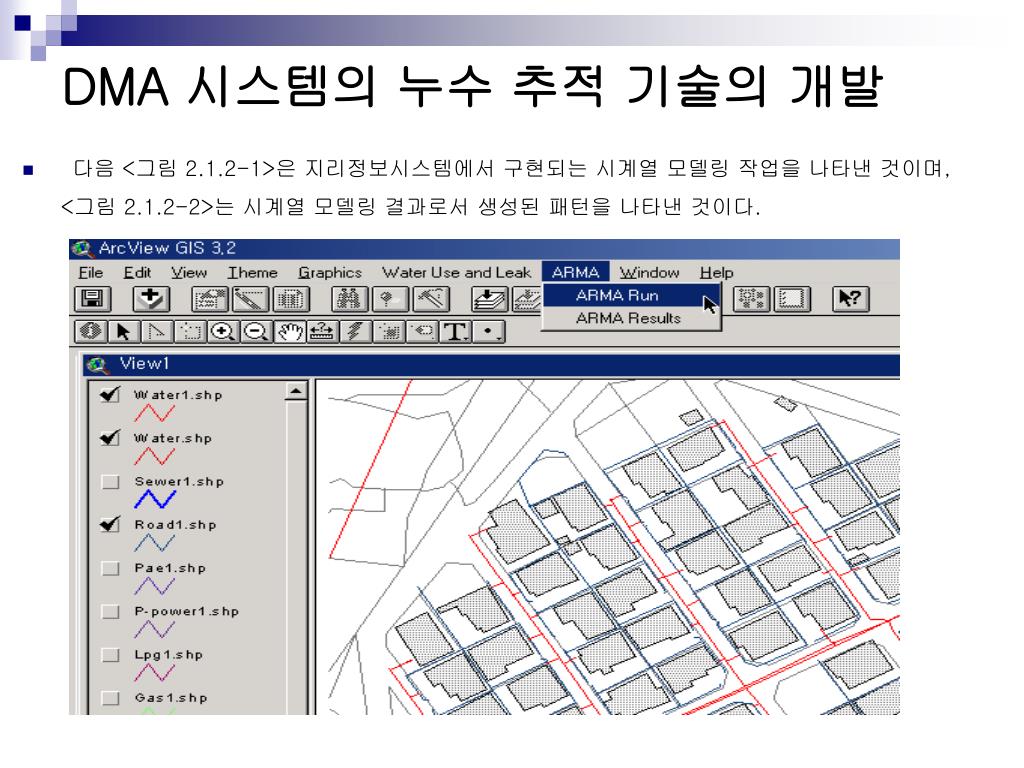Select the Hot Link lightning tool
Image resolution: width=1024 pixels, height=768 pixels.
coord(357,332)
